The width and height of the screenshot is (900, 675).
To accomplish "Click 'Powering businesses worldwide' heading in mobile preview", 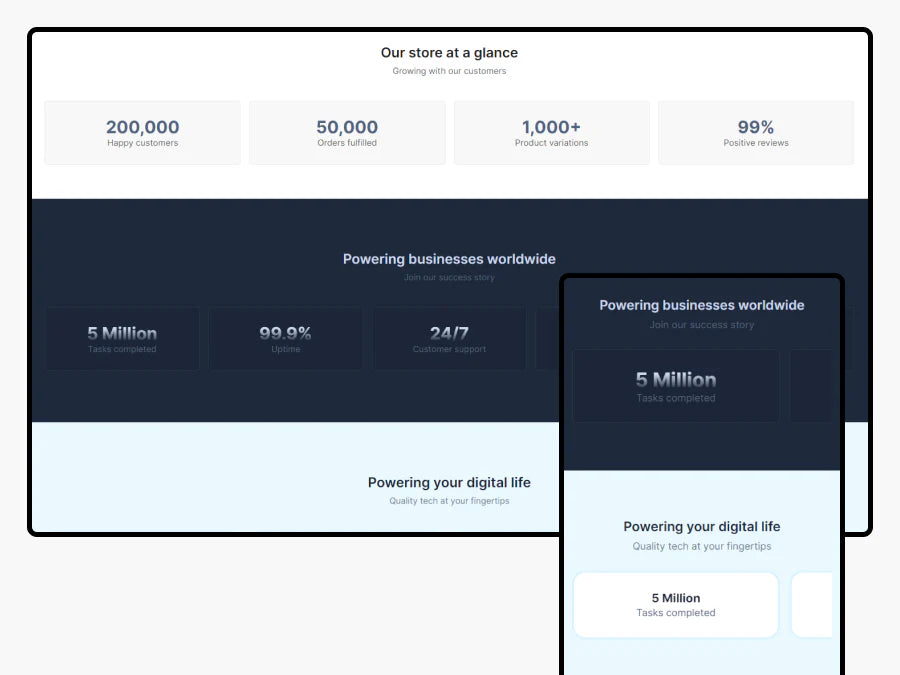I will click(701, 306).
